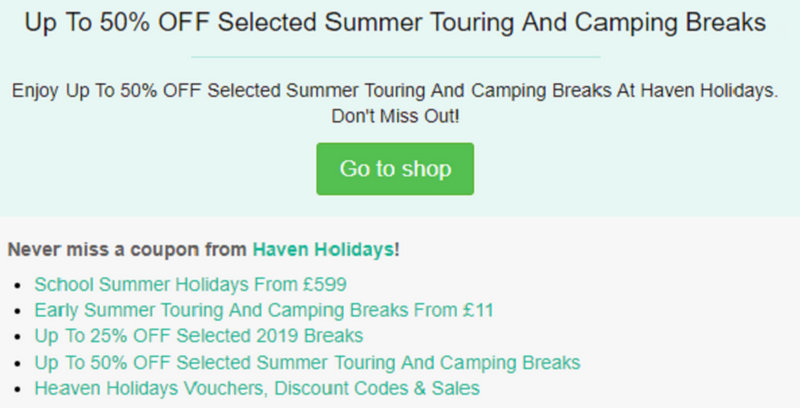Image resolution: width=800 pixels, height=408 pixels.
Task: Click the Up To 50% OFF list link
Action: click(x=307, y=362)
